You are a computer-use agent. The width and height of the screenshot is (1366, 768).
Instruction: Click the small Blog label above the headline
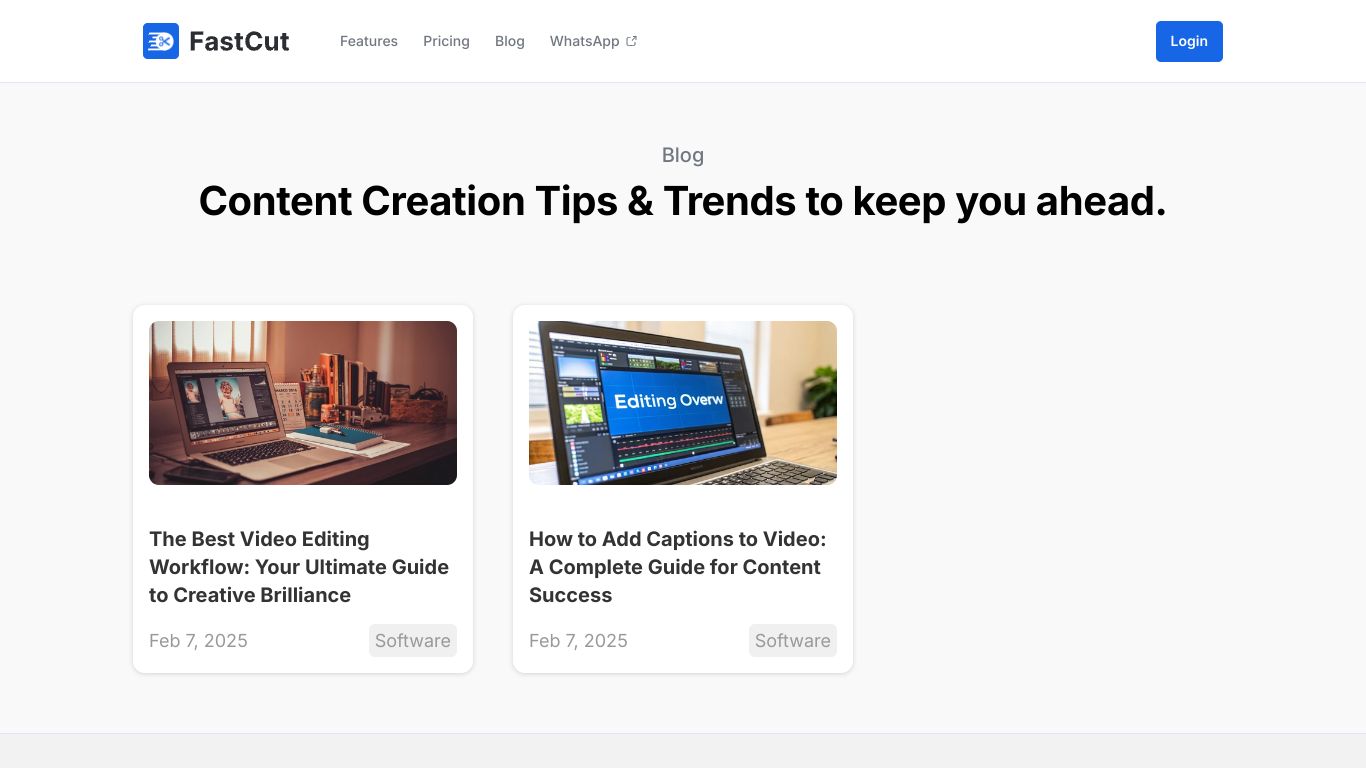point(683,155)
